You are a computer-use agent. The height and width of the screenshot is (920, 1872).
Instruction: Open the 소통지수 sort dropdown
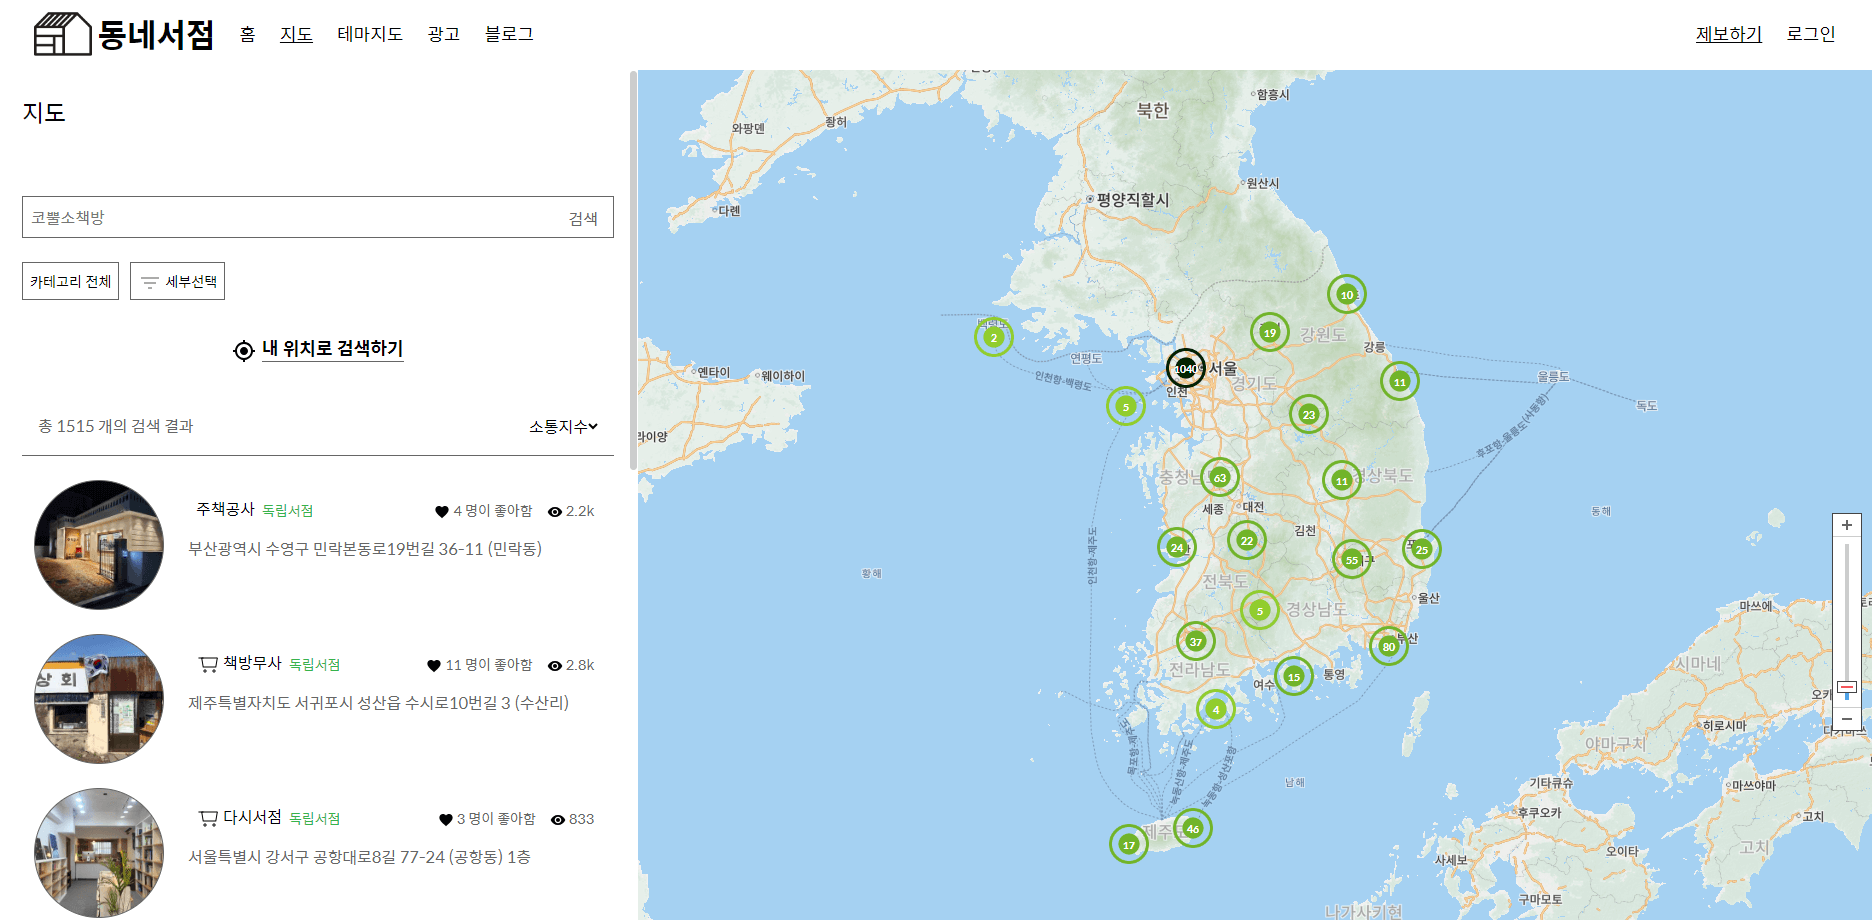(563, 426)
